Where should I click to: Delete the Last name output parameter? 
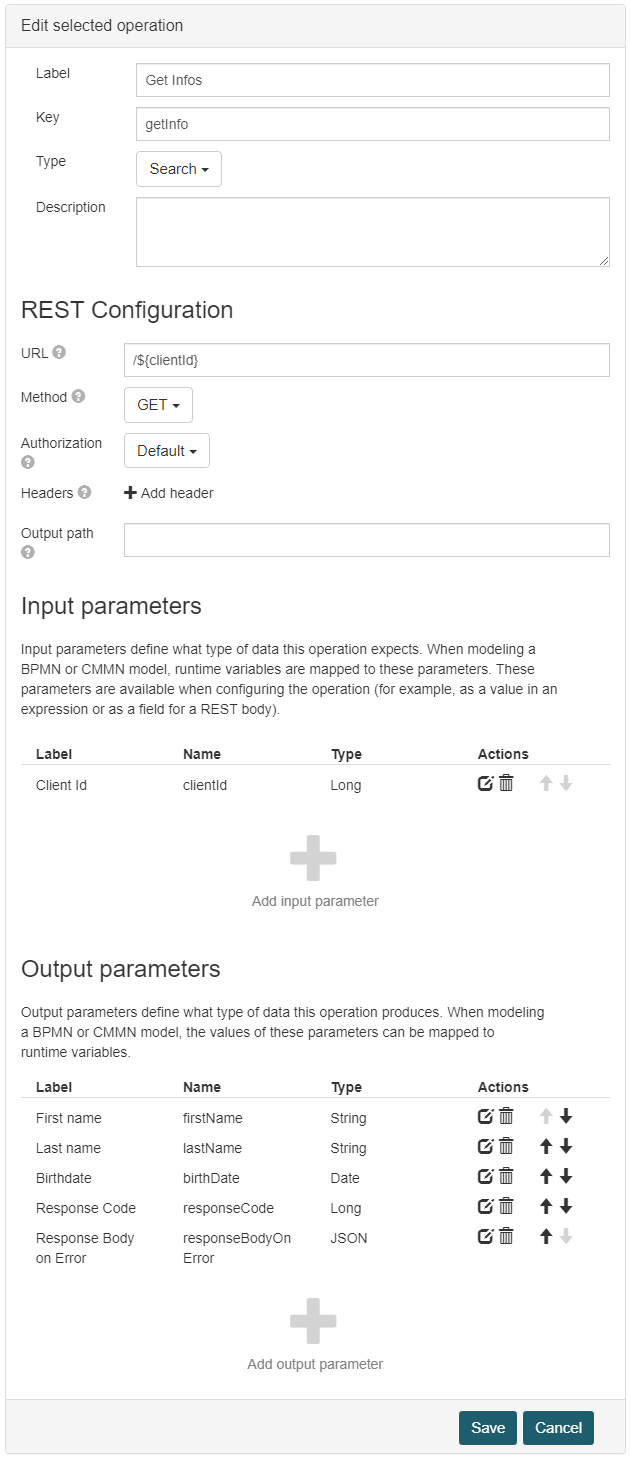(506, 1147)
